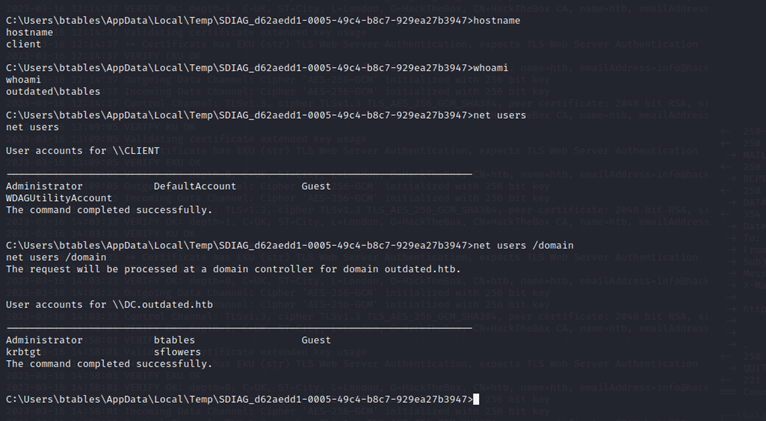Viewport: 766px width, 421px height.
Task: Click the 'client' hostname output line
Action: point(23,44)
